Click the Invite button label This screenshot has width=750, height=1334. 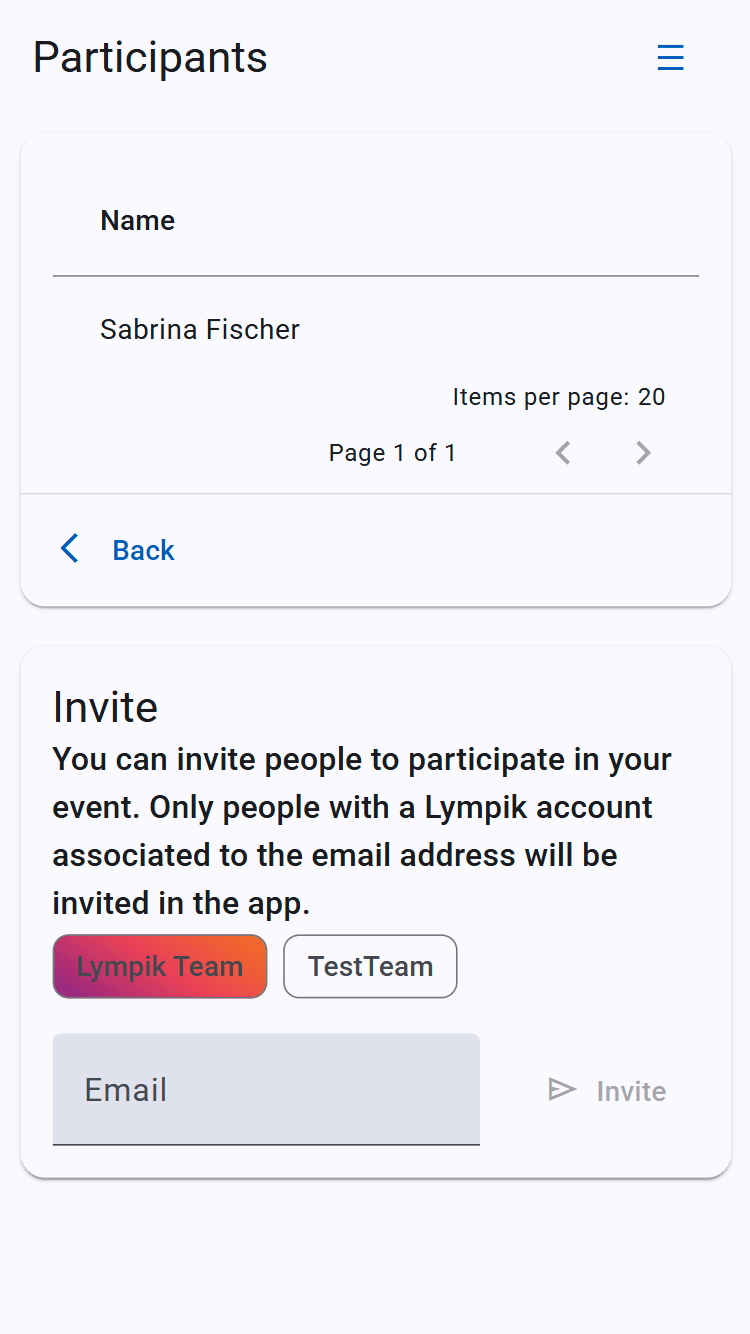pyautogui.click(x=631, y=1091)
